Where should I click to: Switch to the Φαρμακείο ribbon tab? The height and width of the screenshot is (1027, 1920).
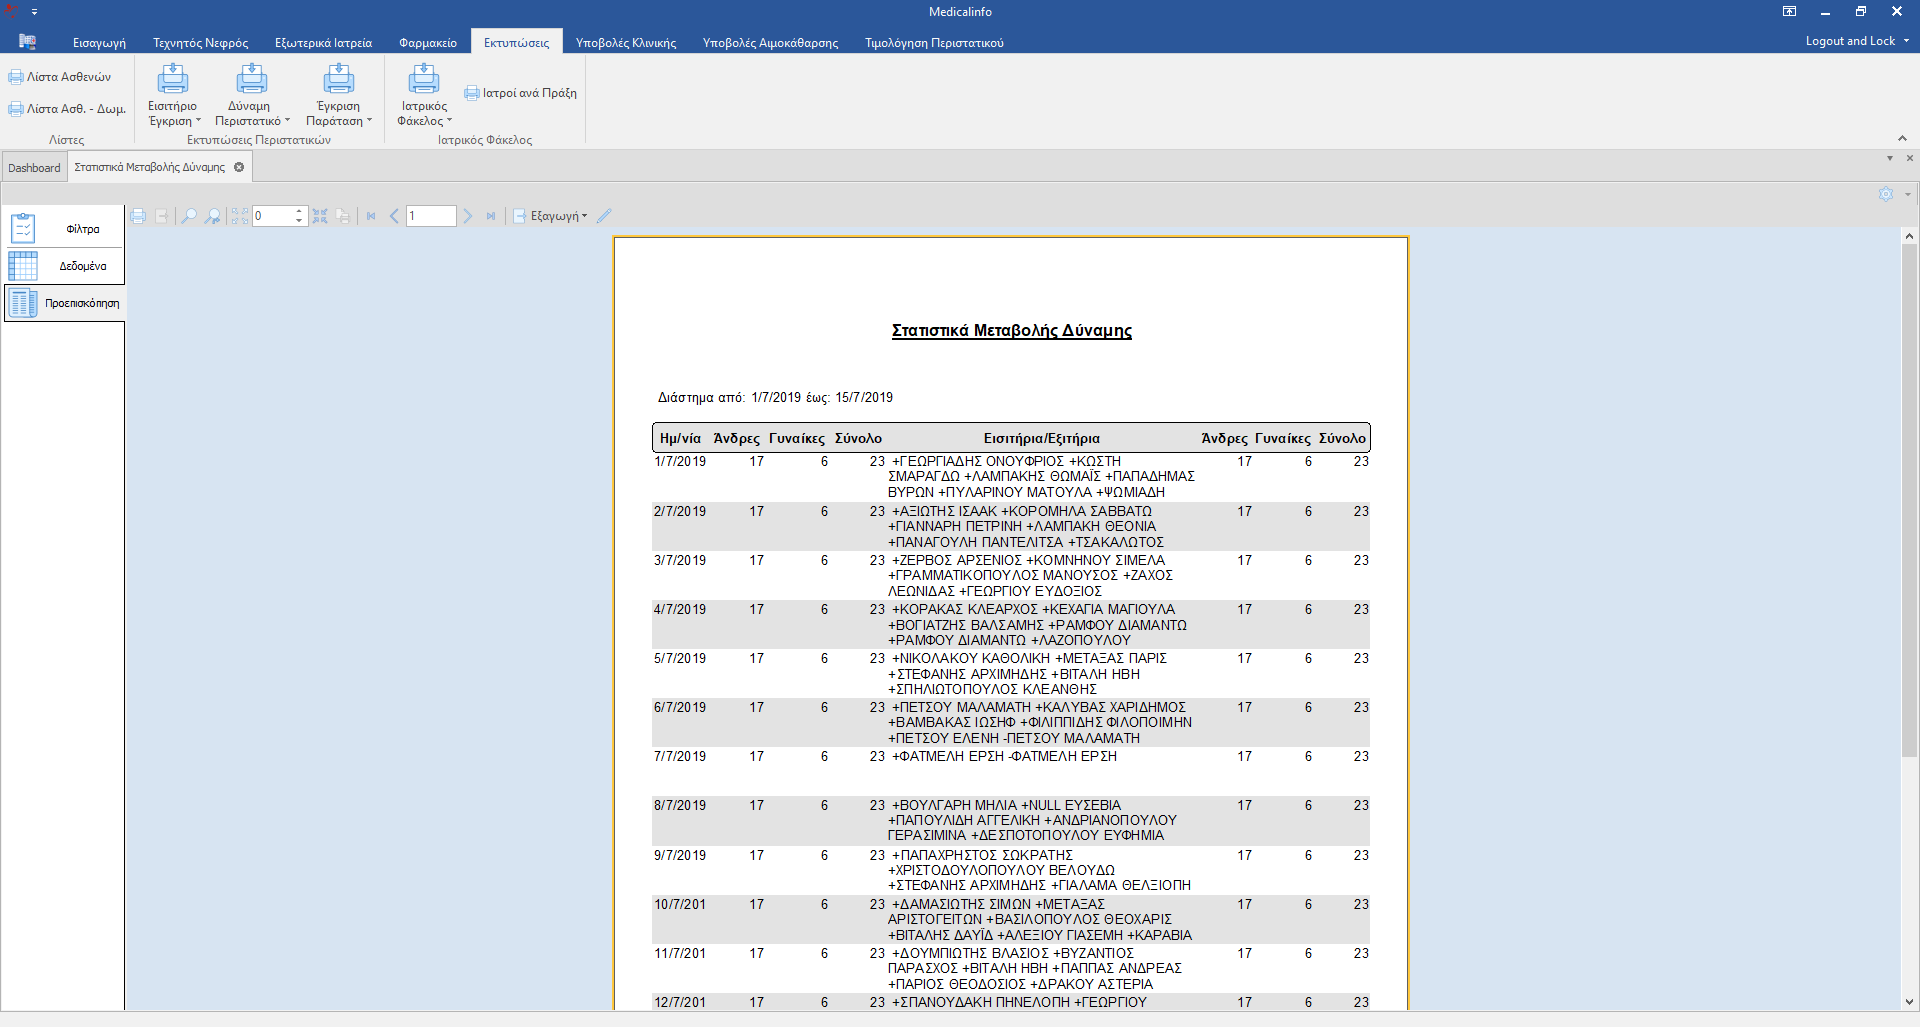(427, 43)
